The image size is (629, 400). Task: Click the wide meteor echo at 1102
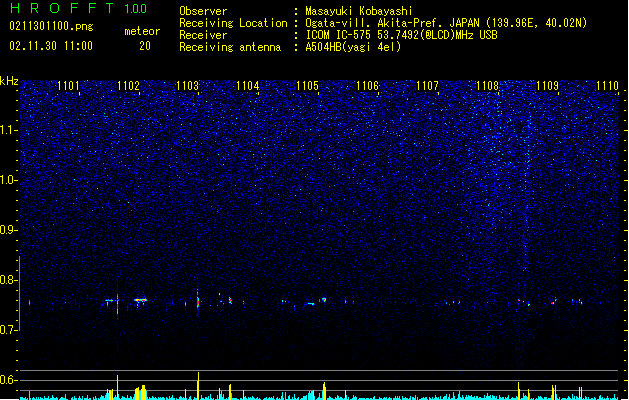(x=140, y=300)
